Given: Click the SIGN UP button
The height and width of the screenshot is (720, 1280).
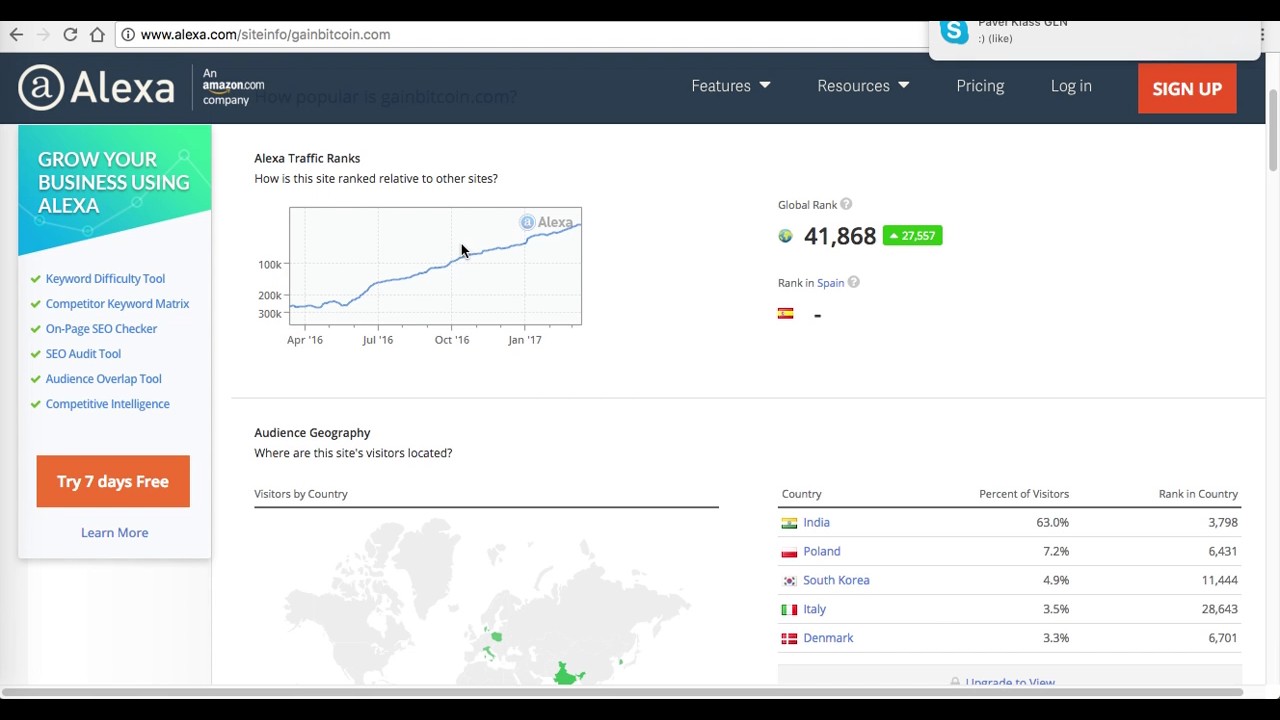Looking at the screenshot, I should point(1187,89).
